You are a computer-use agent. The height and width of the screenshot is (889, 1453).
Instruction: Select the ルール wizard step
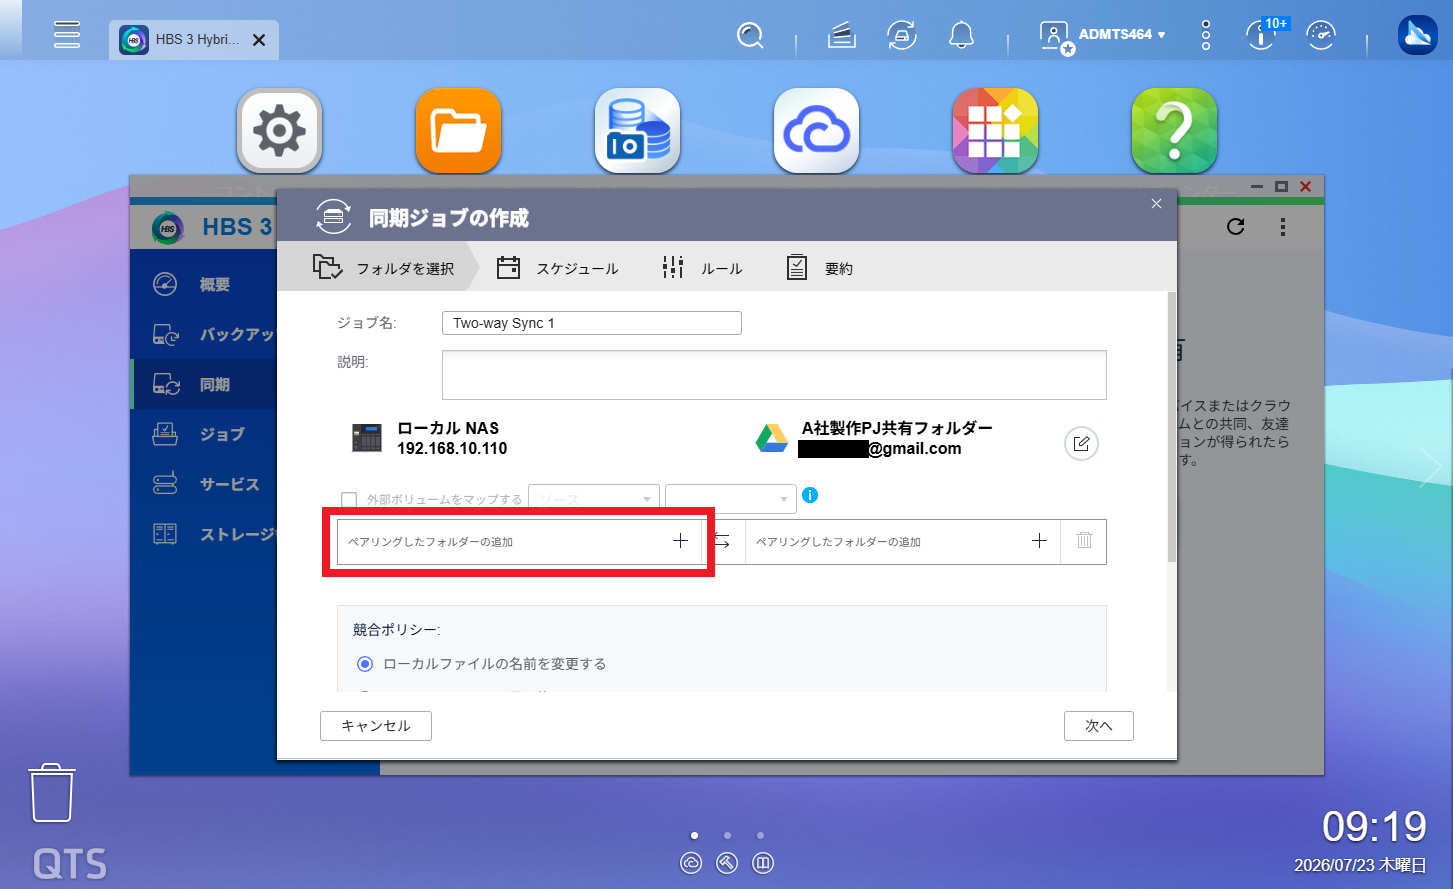[x=702, y=268]
